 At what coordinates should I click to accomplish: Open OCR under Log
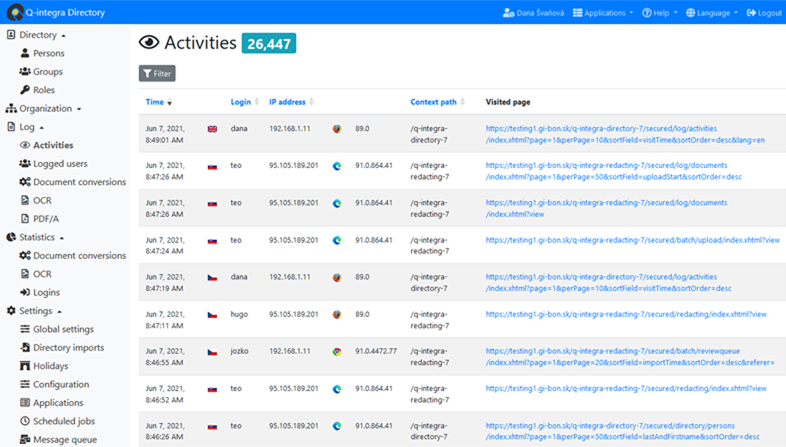(42, 200)
